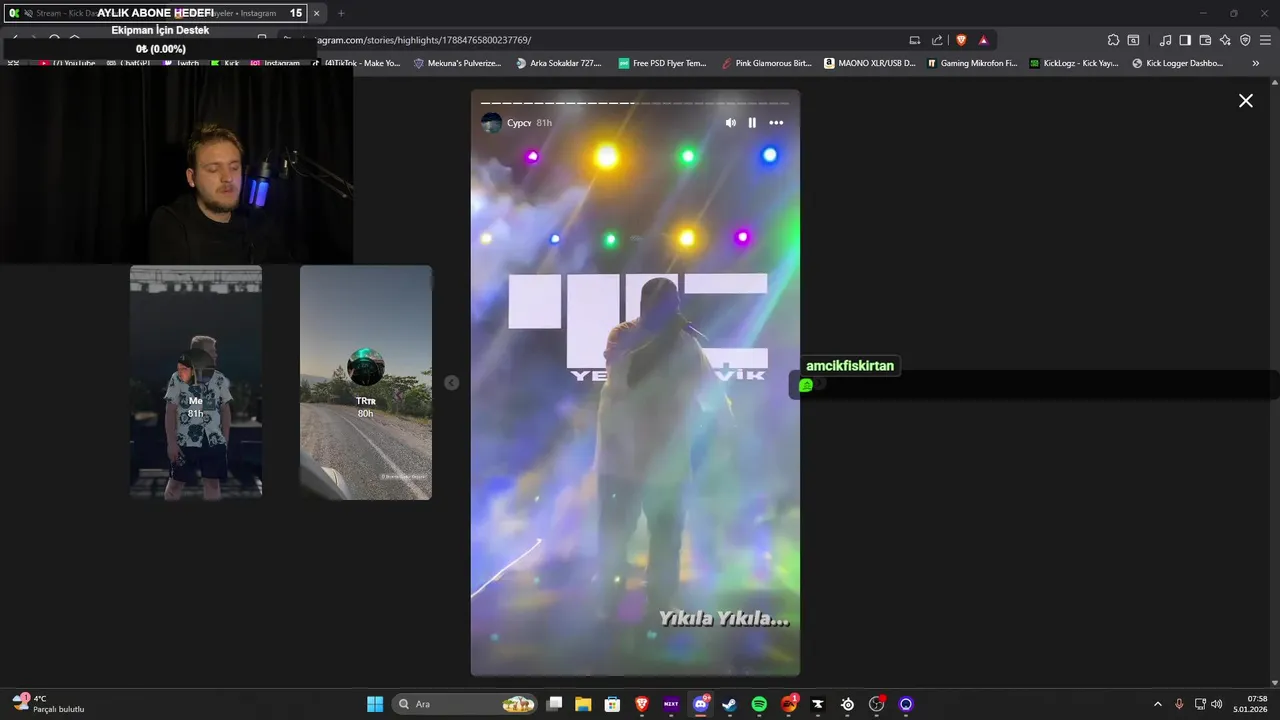This screenshot has width=1280, height=720.
Task: Open the 'Free PSD Flyer Tem...' bookmark
Action: (x=662, y=63)
